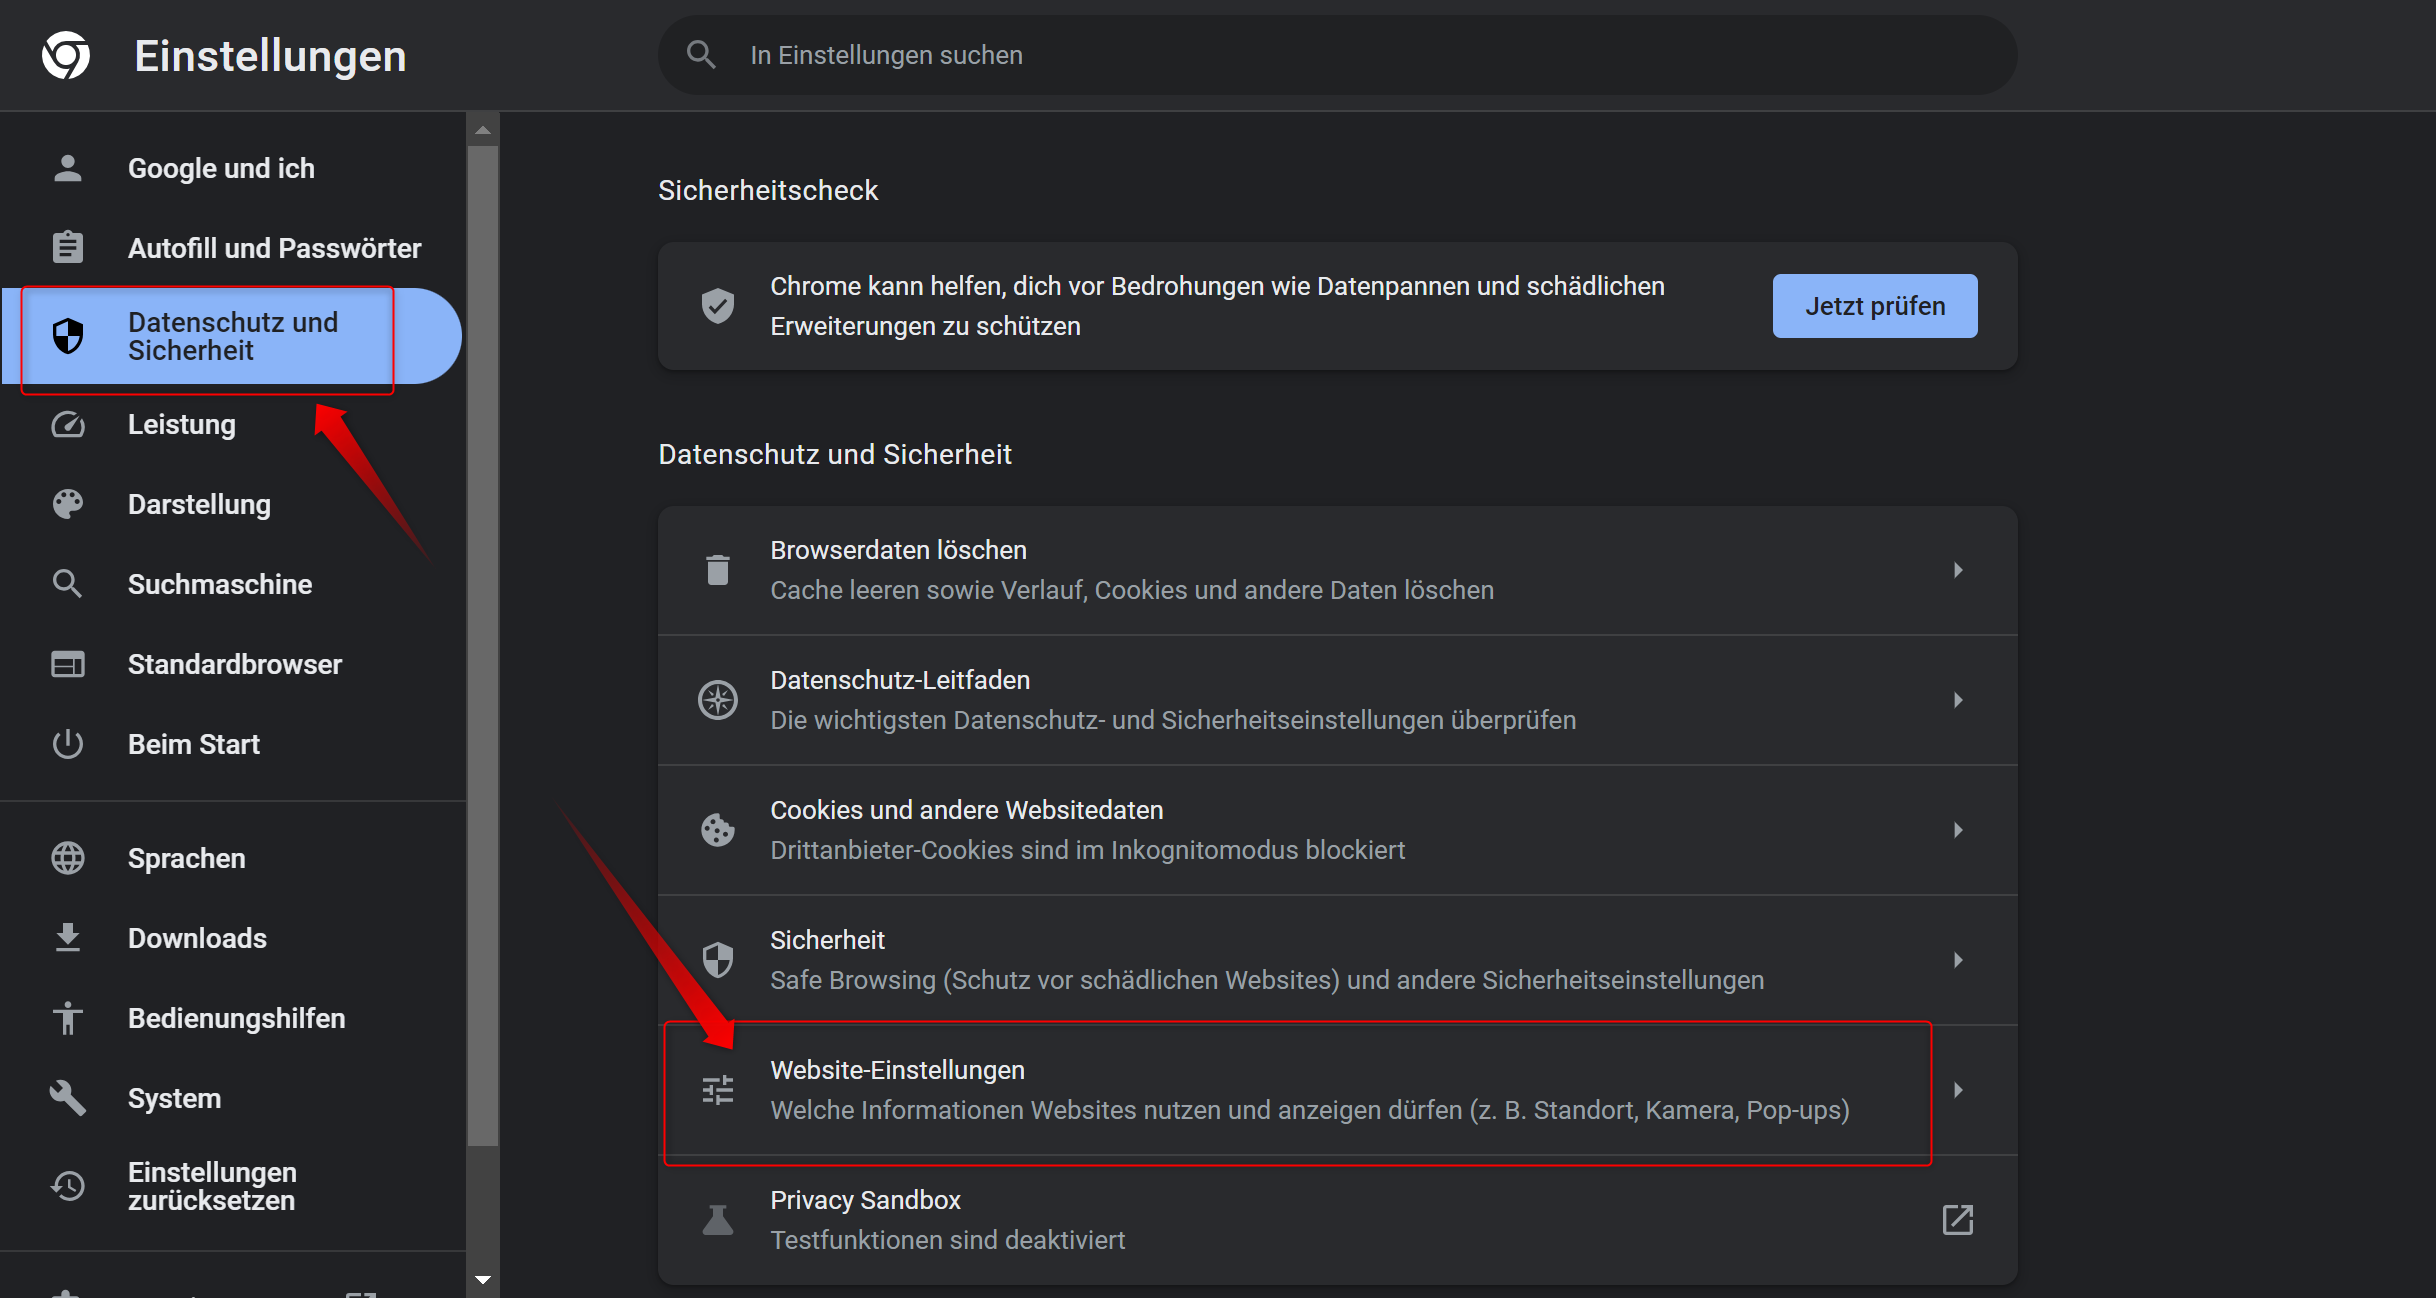The height and width of the screenshot is (1298, 2436).
Task: Select Downloads in the sidebar
Action: tap(197, 938)
